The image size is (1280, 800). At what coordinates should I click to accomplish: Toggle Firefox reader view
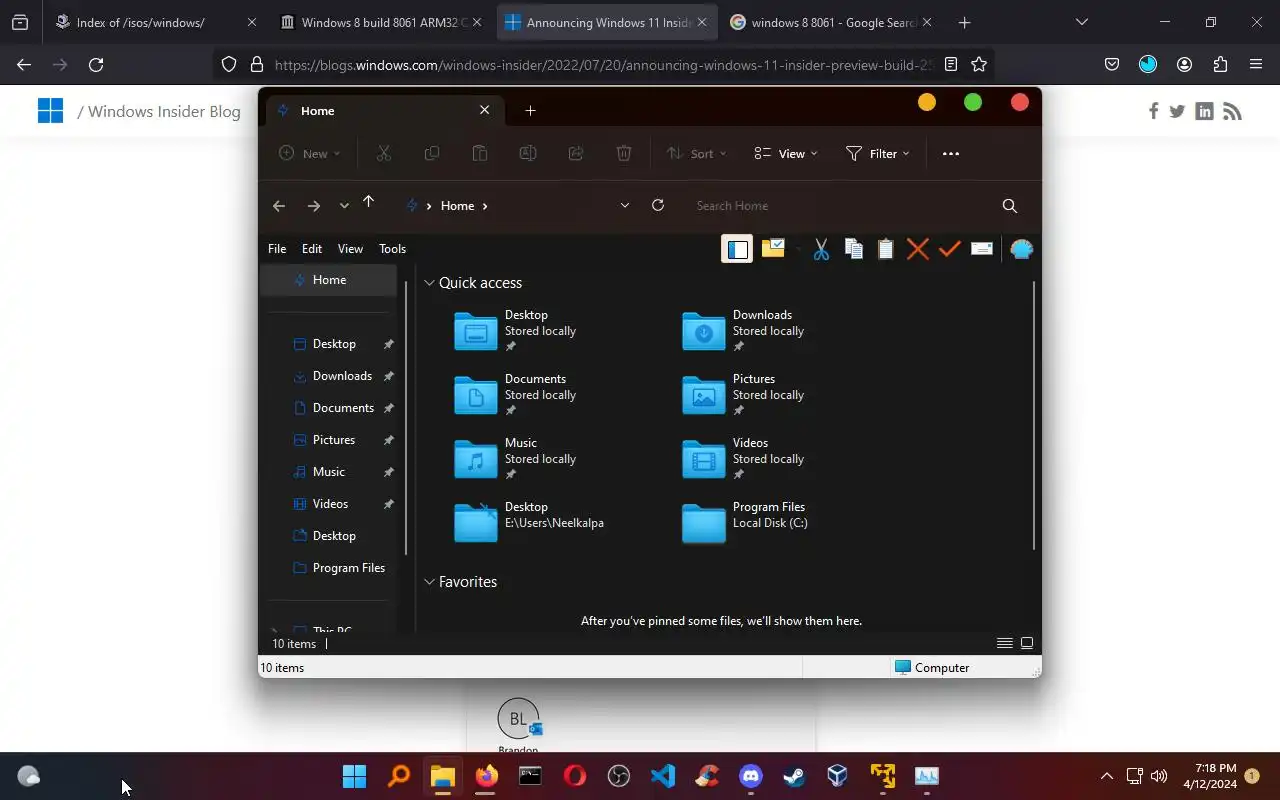pos(951,64)
